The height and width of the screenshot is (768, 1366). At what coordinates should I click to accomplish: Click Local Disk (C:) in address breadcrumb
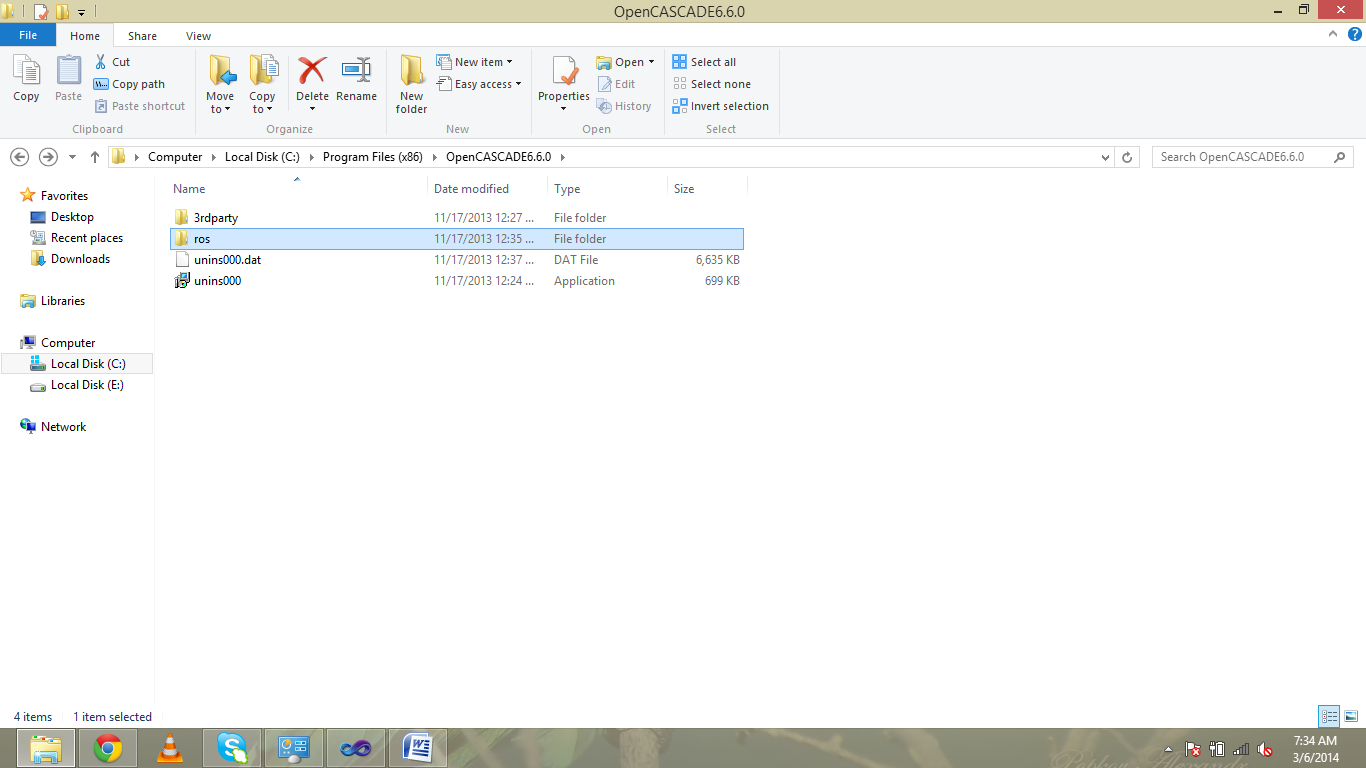click(261, 157)
